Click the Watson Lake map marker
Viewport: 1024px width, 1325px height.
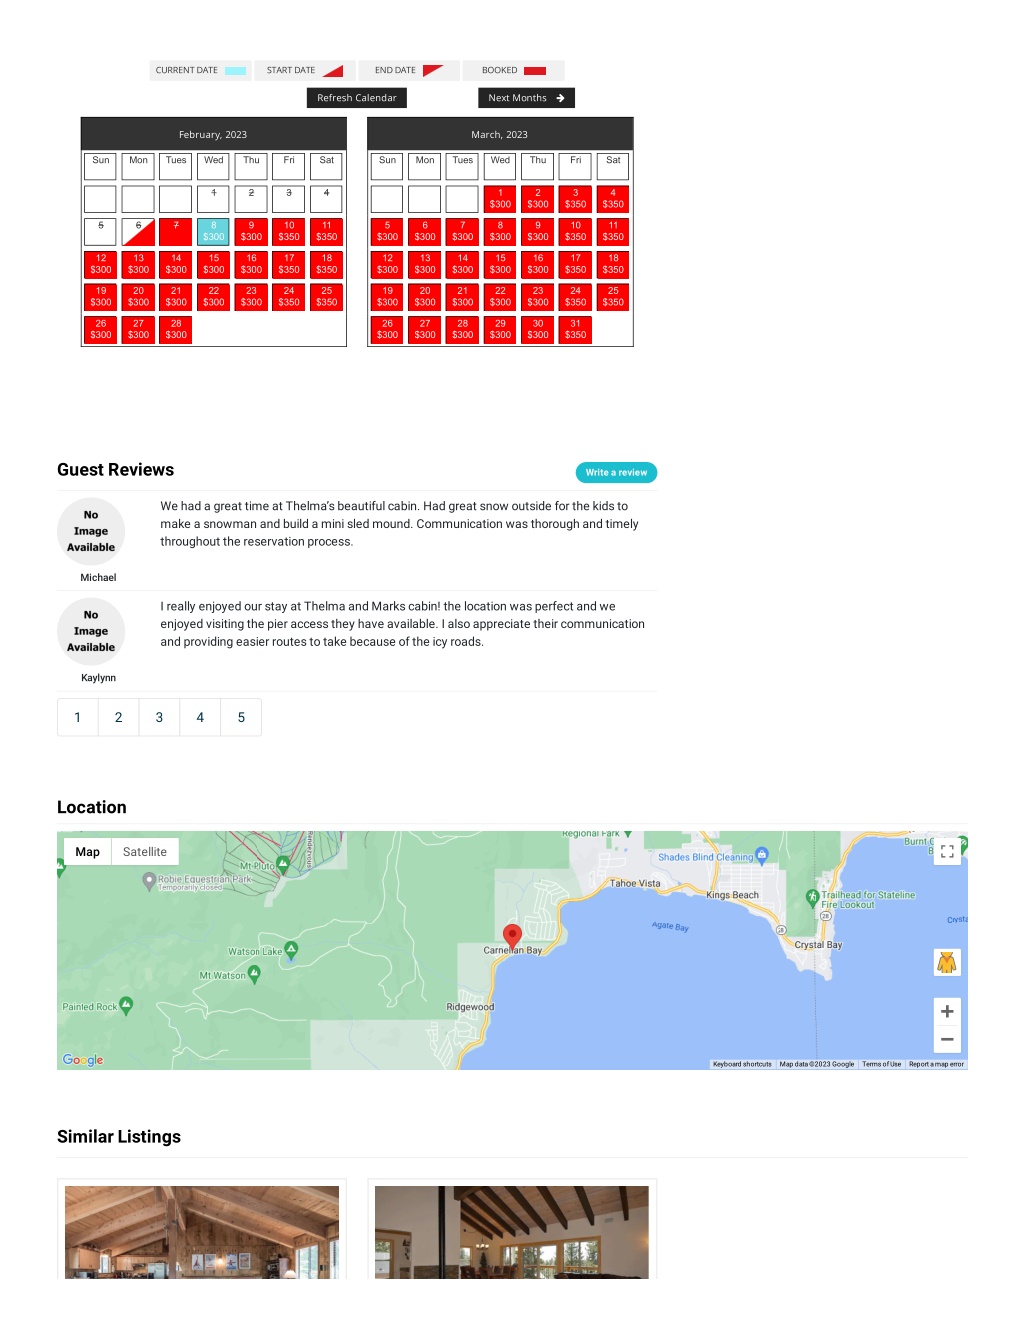point(291,949)
